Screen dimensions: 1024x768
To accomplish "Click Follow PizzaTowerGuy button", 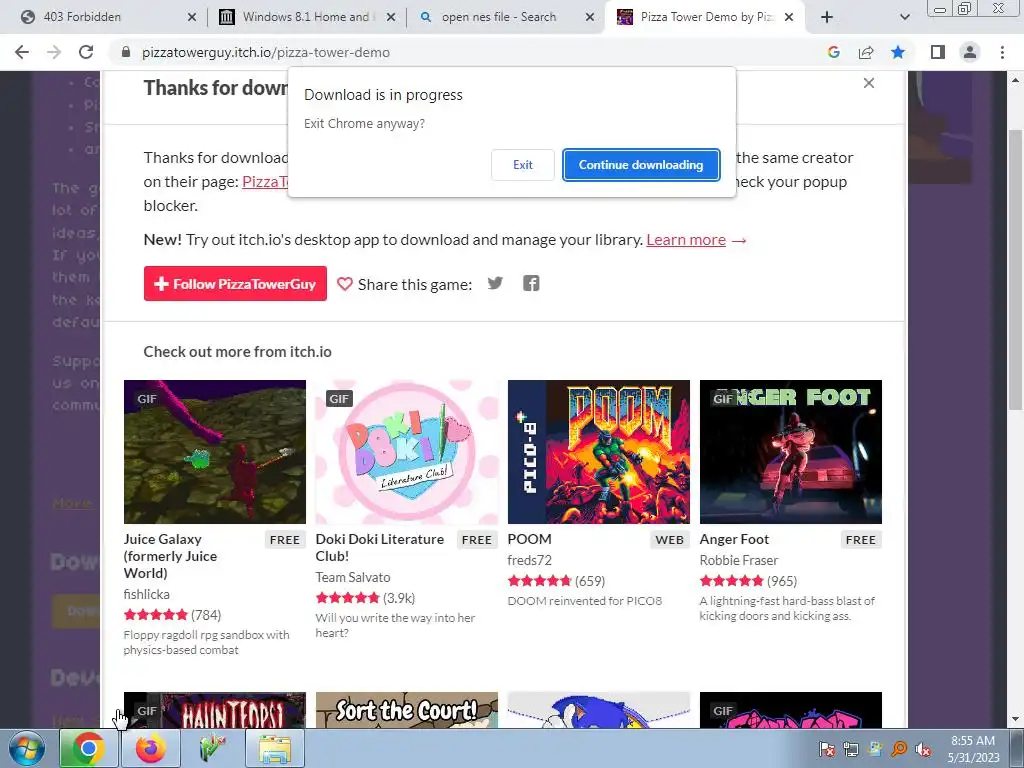I will coord(235,283).
